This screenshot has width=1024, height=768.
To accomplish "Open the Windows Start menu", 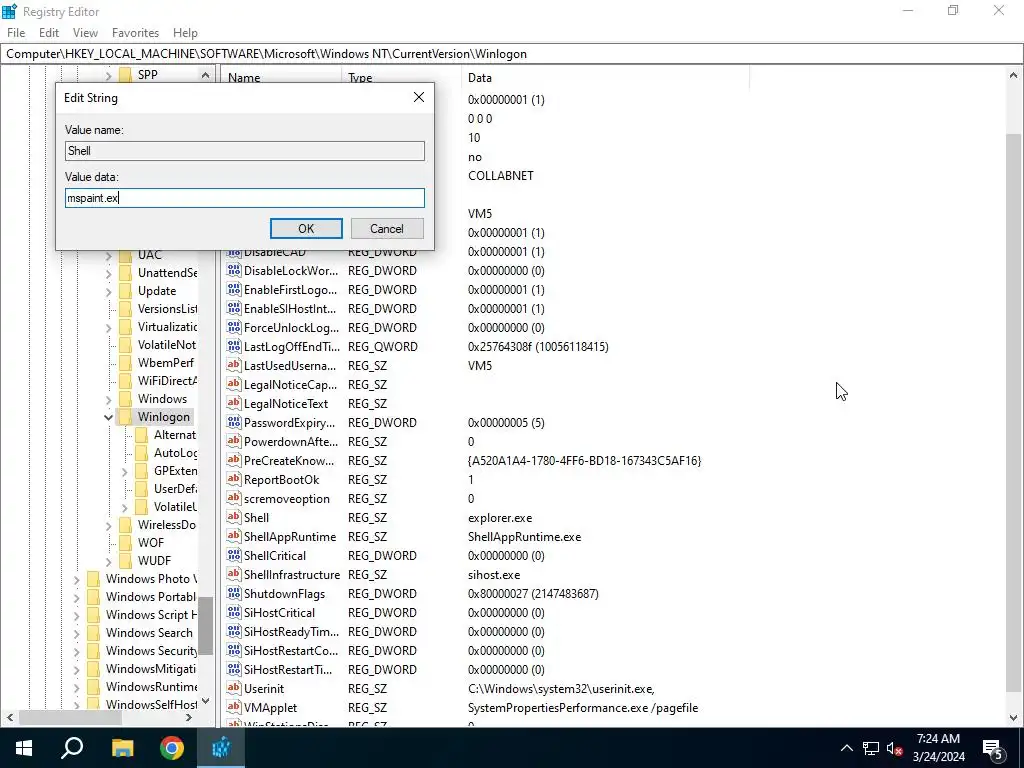I will (x=24, y=748).
